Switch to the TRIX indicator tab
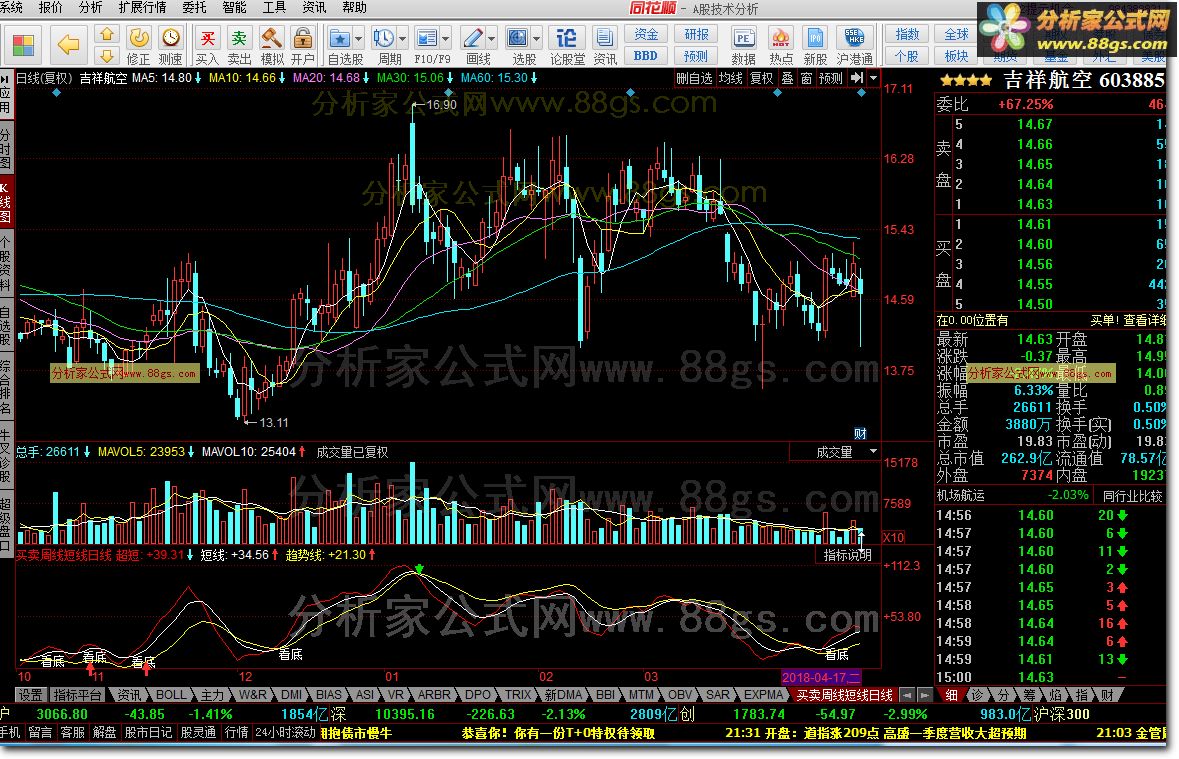The width and height of the screenshot is (1179, 759). click(518, 694)
